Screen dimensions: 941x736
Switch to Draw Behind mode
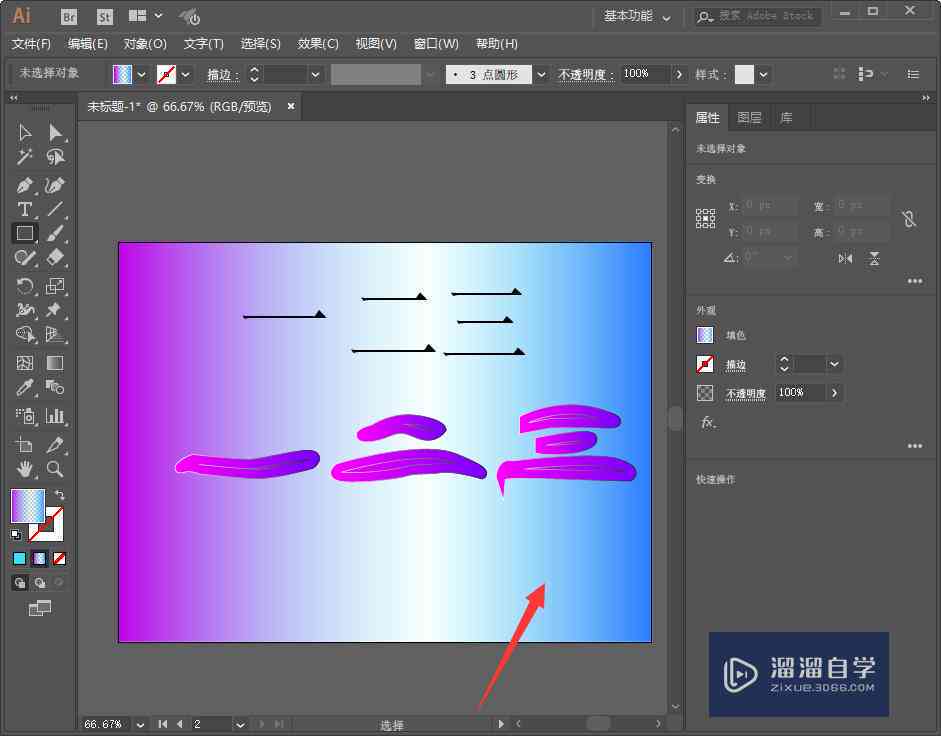(x=40, y=582)
